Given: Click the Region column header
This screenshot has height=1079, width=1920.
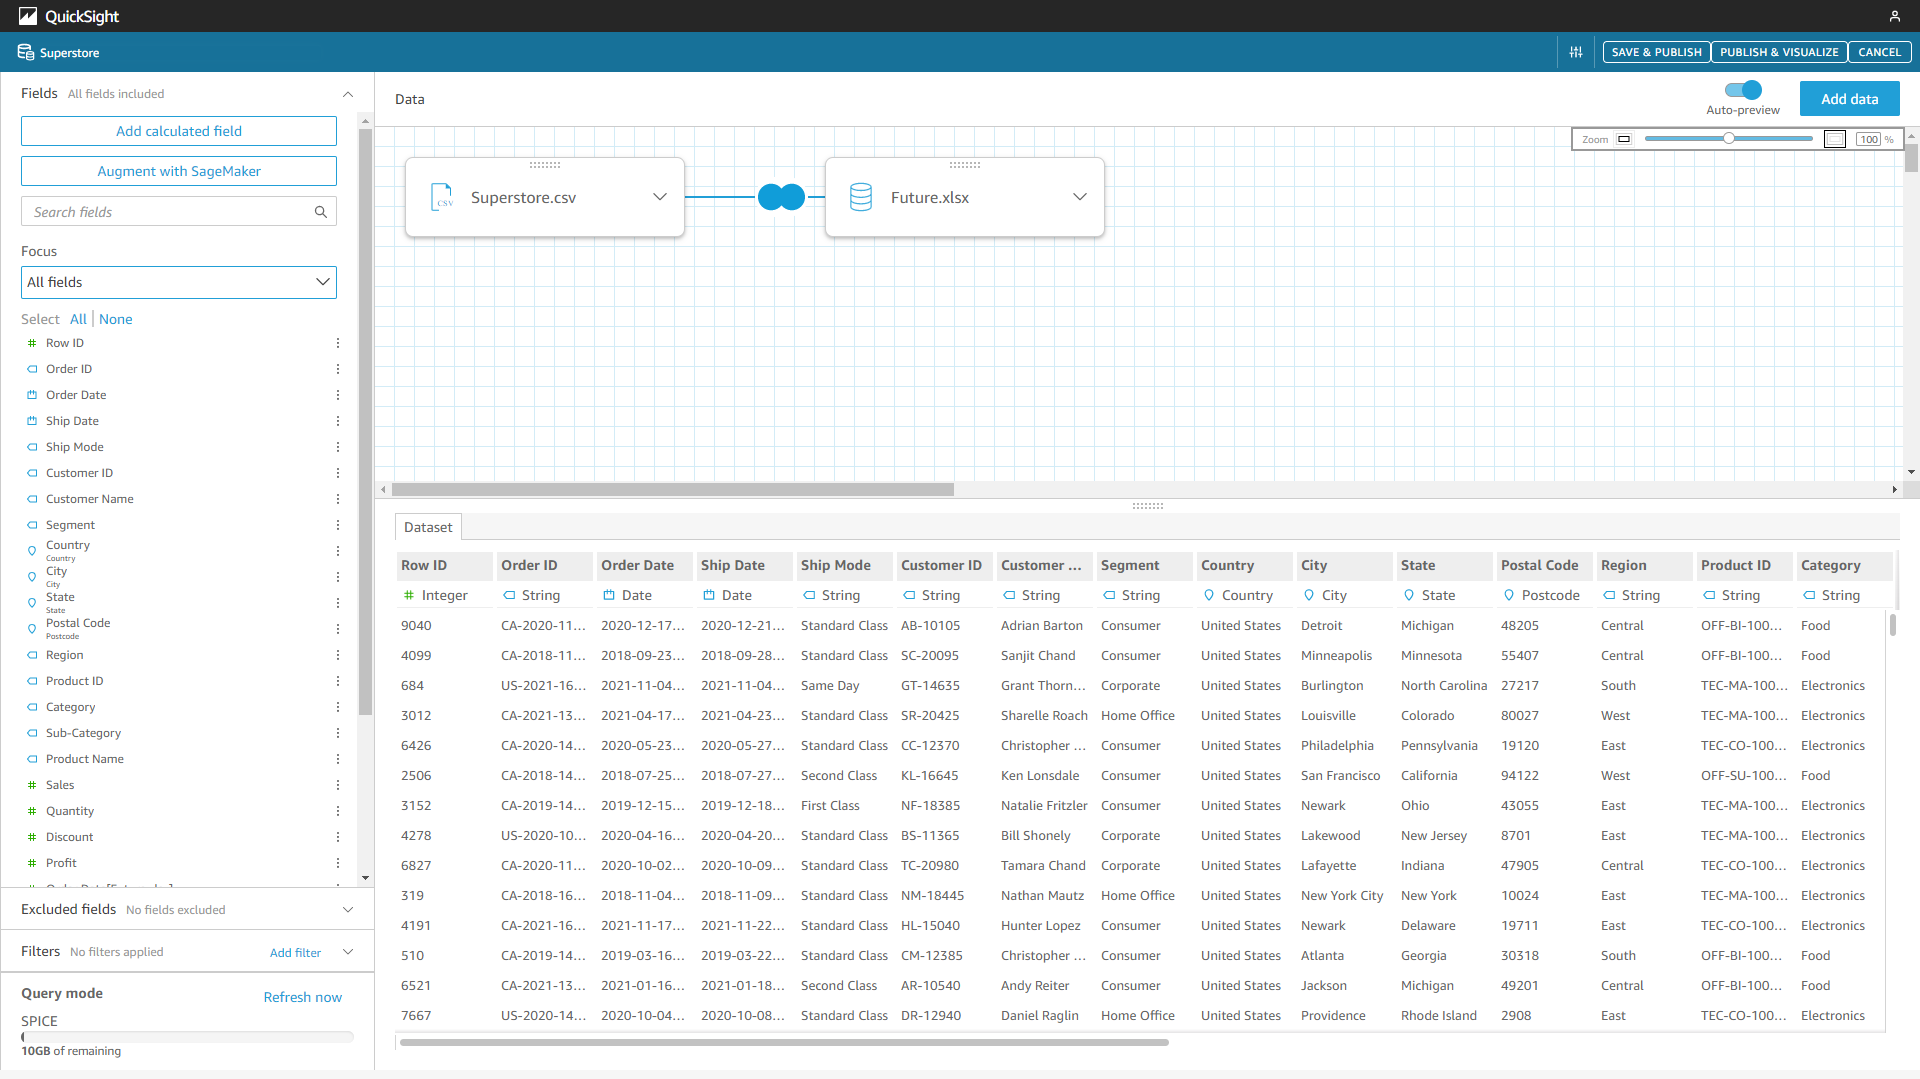Looking at the screenshot, I should tap(1644, 565).
